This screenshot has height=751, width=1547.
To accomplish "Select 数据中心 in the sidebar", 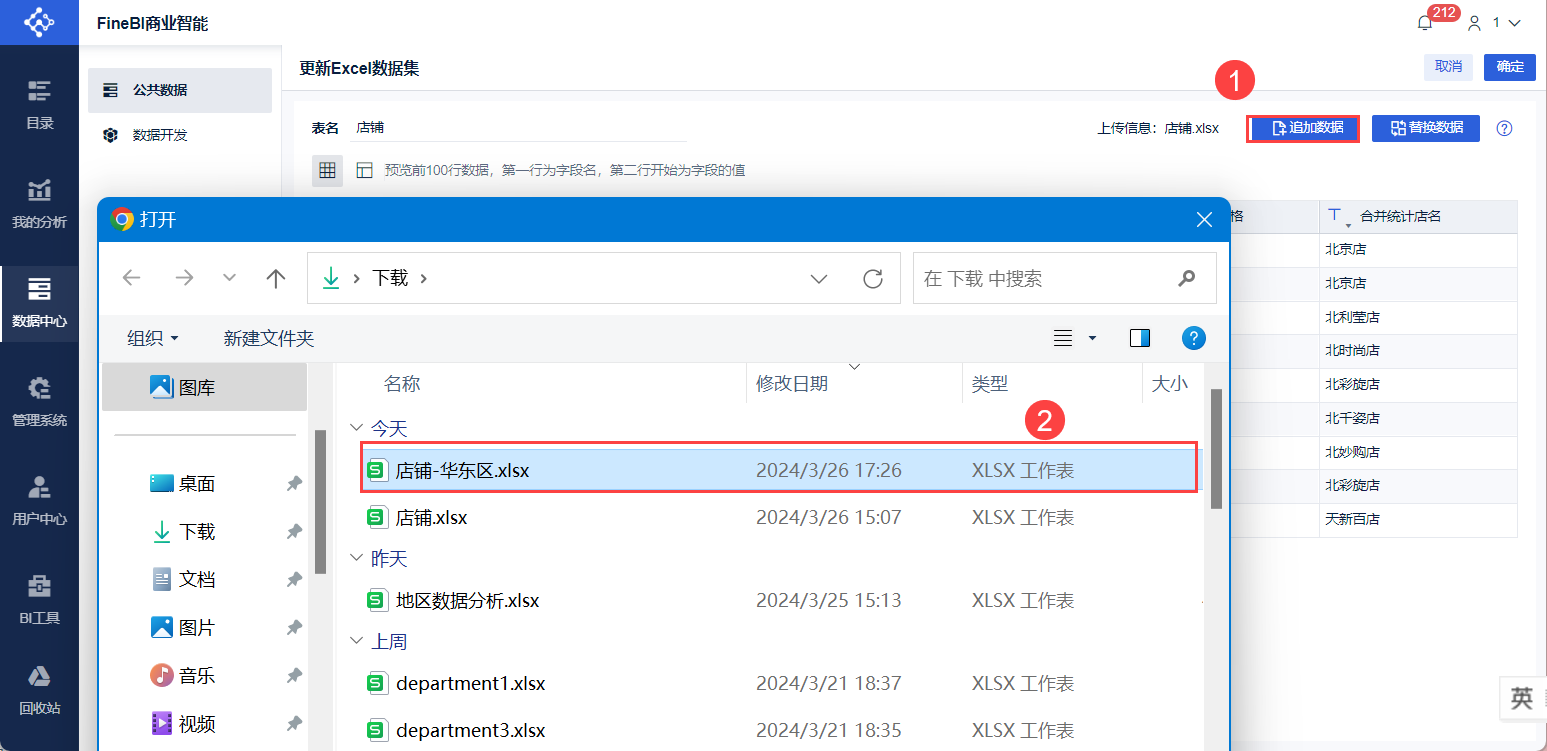I will click(39, 303).
